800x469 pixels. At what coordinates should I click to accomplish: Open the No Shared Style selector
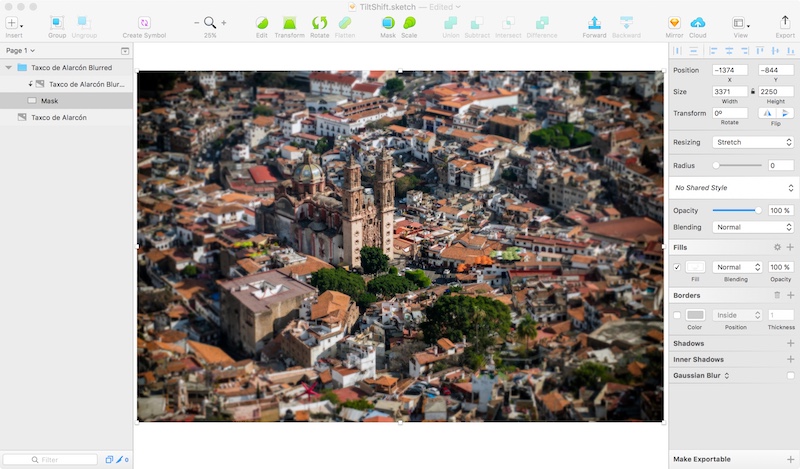pyautogui.click(x=733, y=187)
